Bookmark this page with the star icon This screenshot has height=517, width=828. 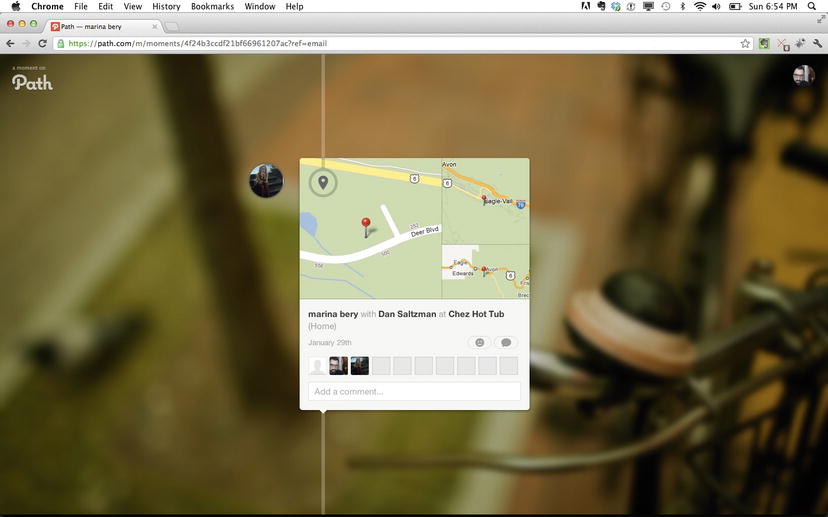pos(745,43)
